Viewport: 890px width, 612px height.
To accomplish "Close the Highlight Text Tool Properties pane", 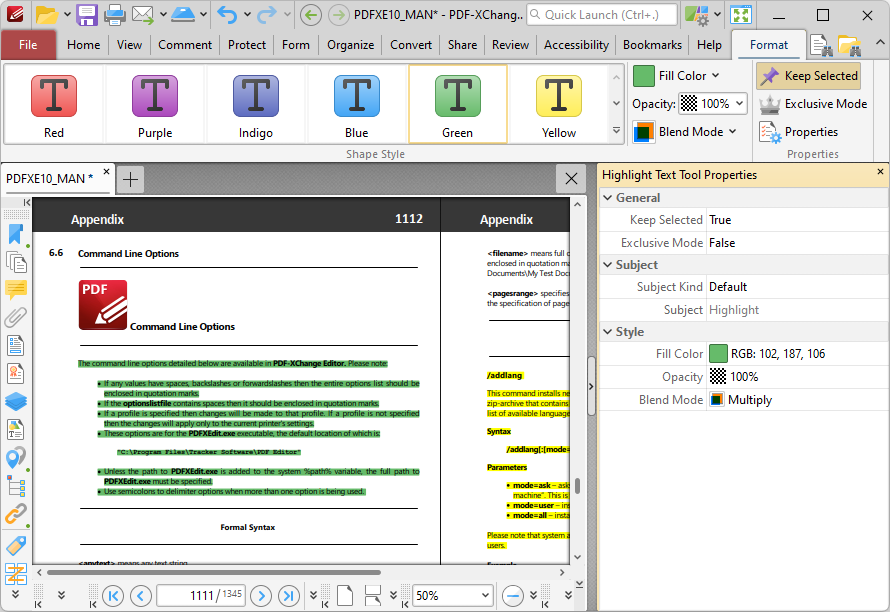I will point(880,171).
